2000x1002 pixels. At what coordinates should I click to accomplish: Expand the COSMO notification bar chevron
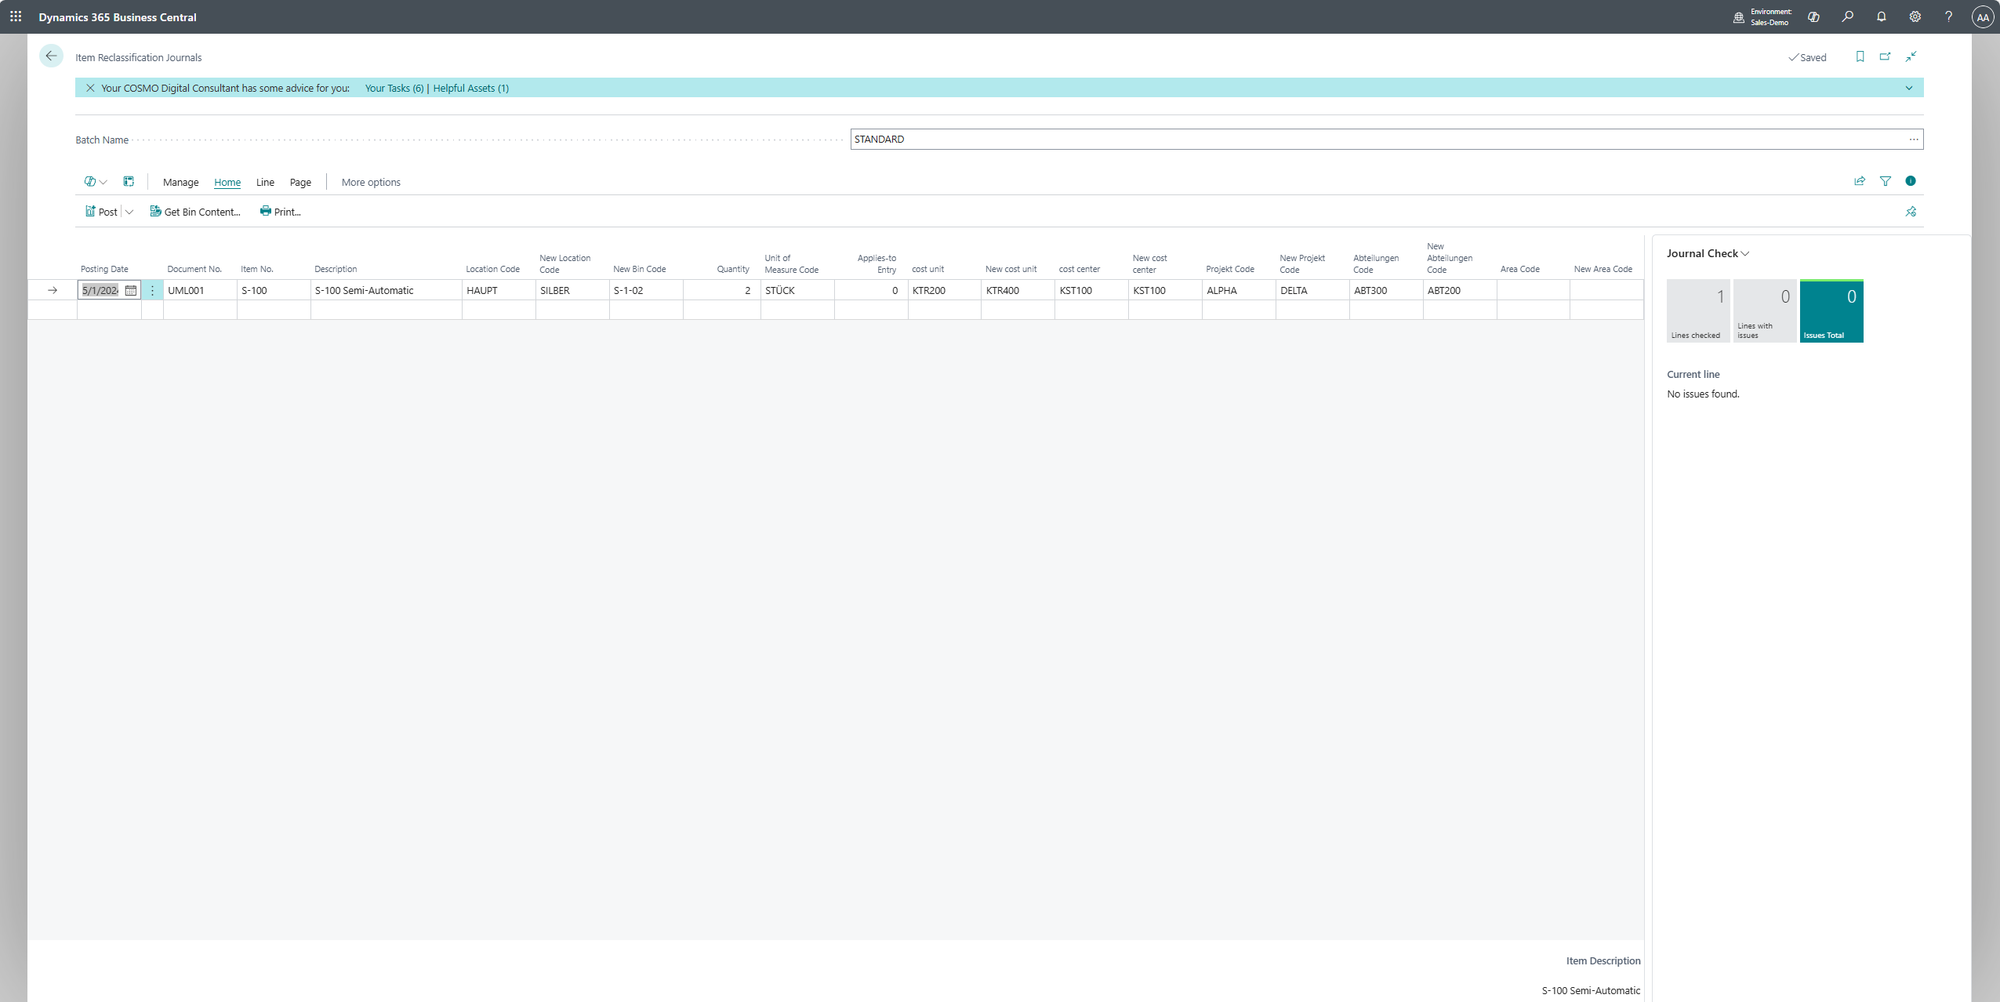pos(1908,88)
